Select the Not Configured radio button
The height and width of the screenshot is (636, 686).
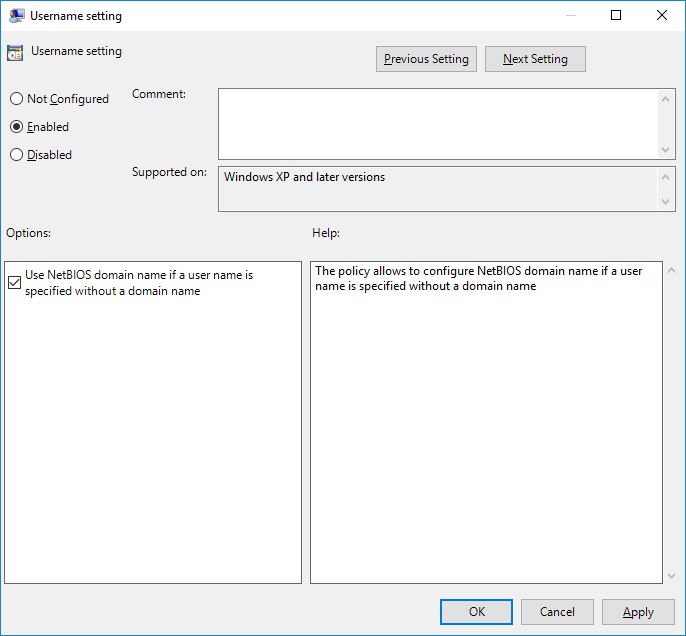coord(16,99)
